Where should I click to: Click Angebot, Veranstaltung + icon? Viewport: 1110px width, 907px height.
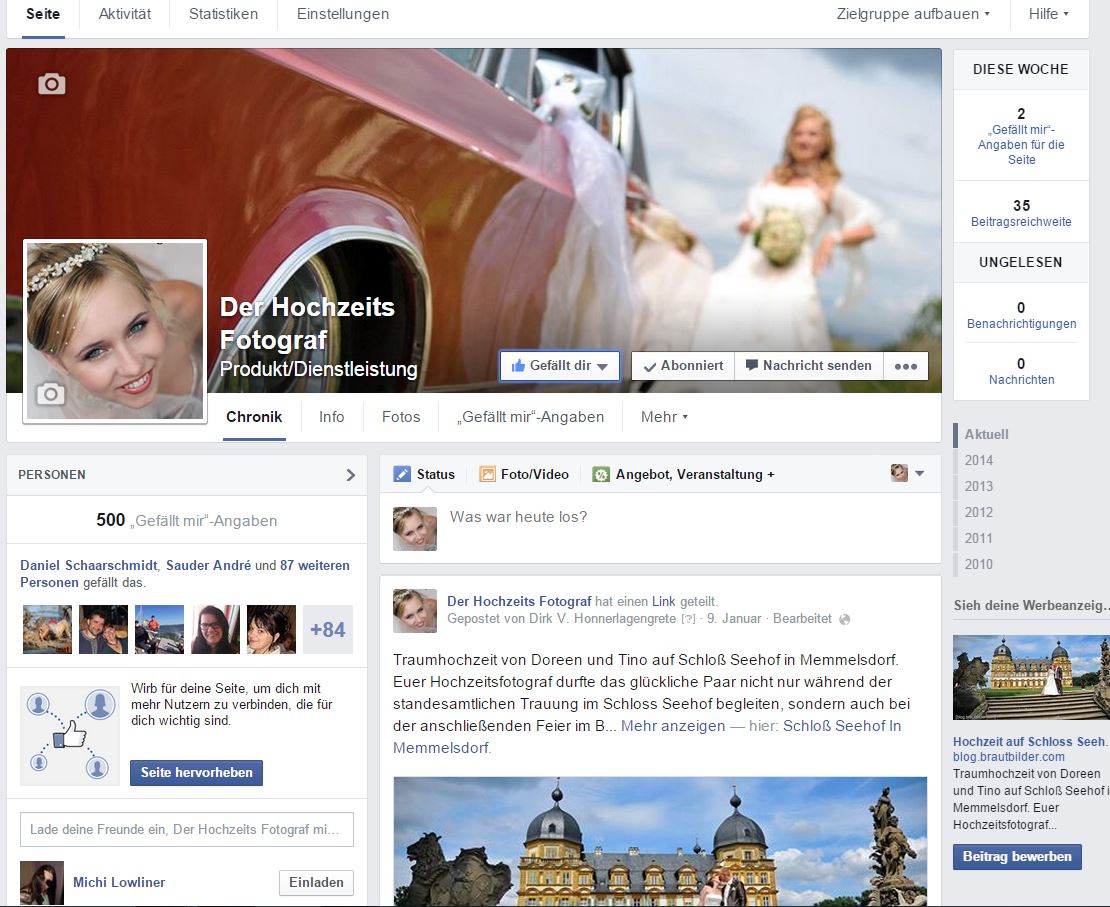(x=601, y=474)
